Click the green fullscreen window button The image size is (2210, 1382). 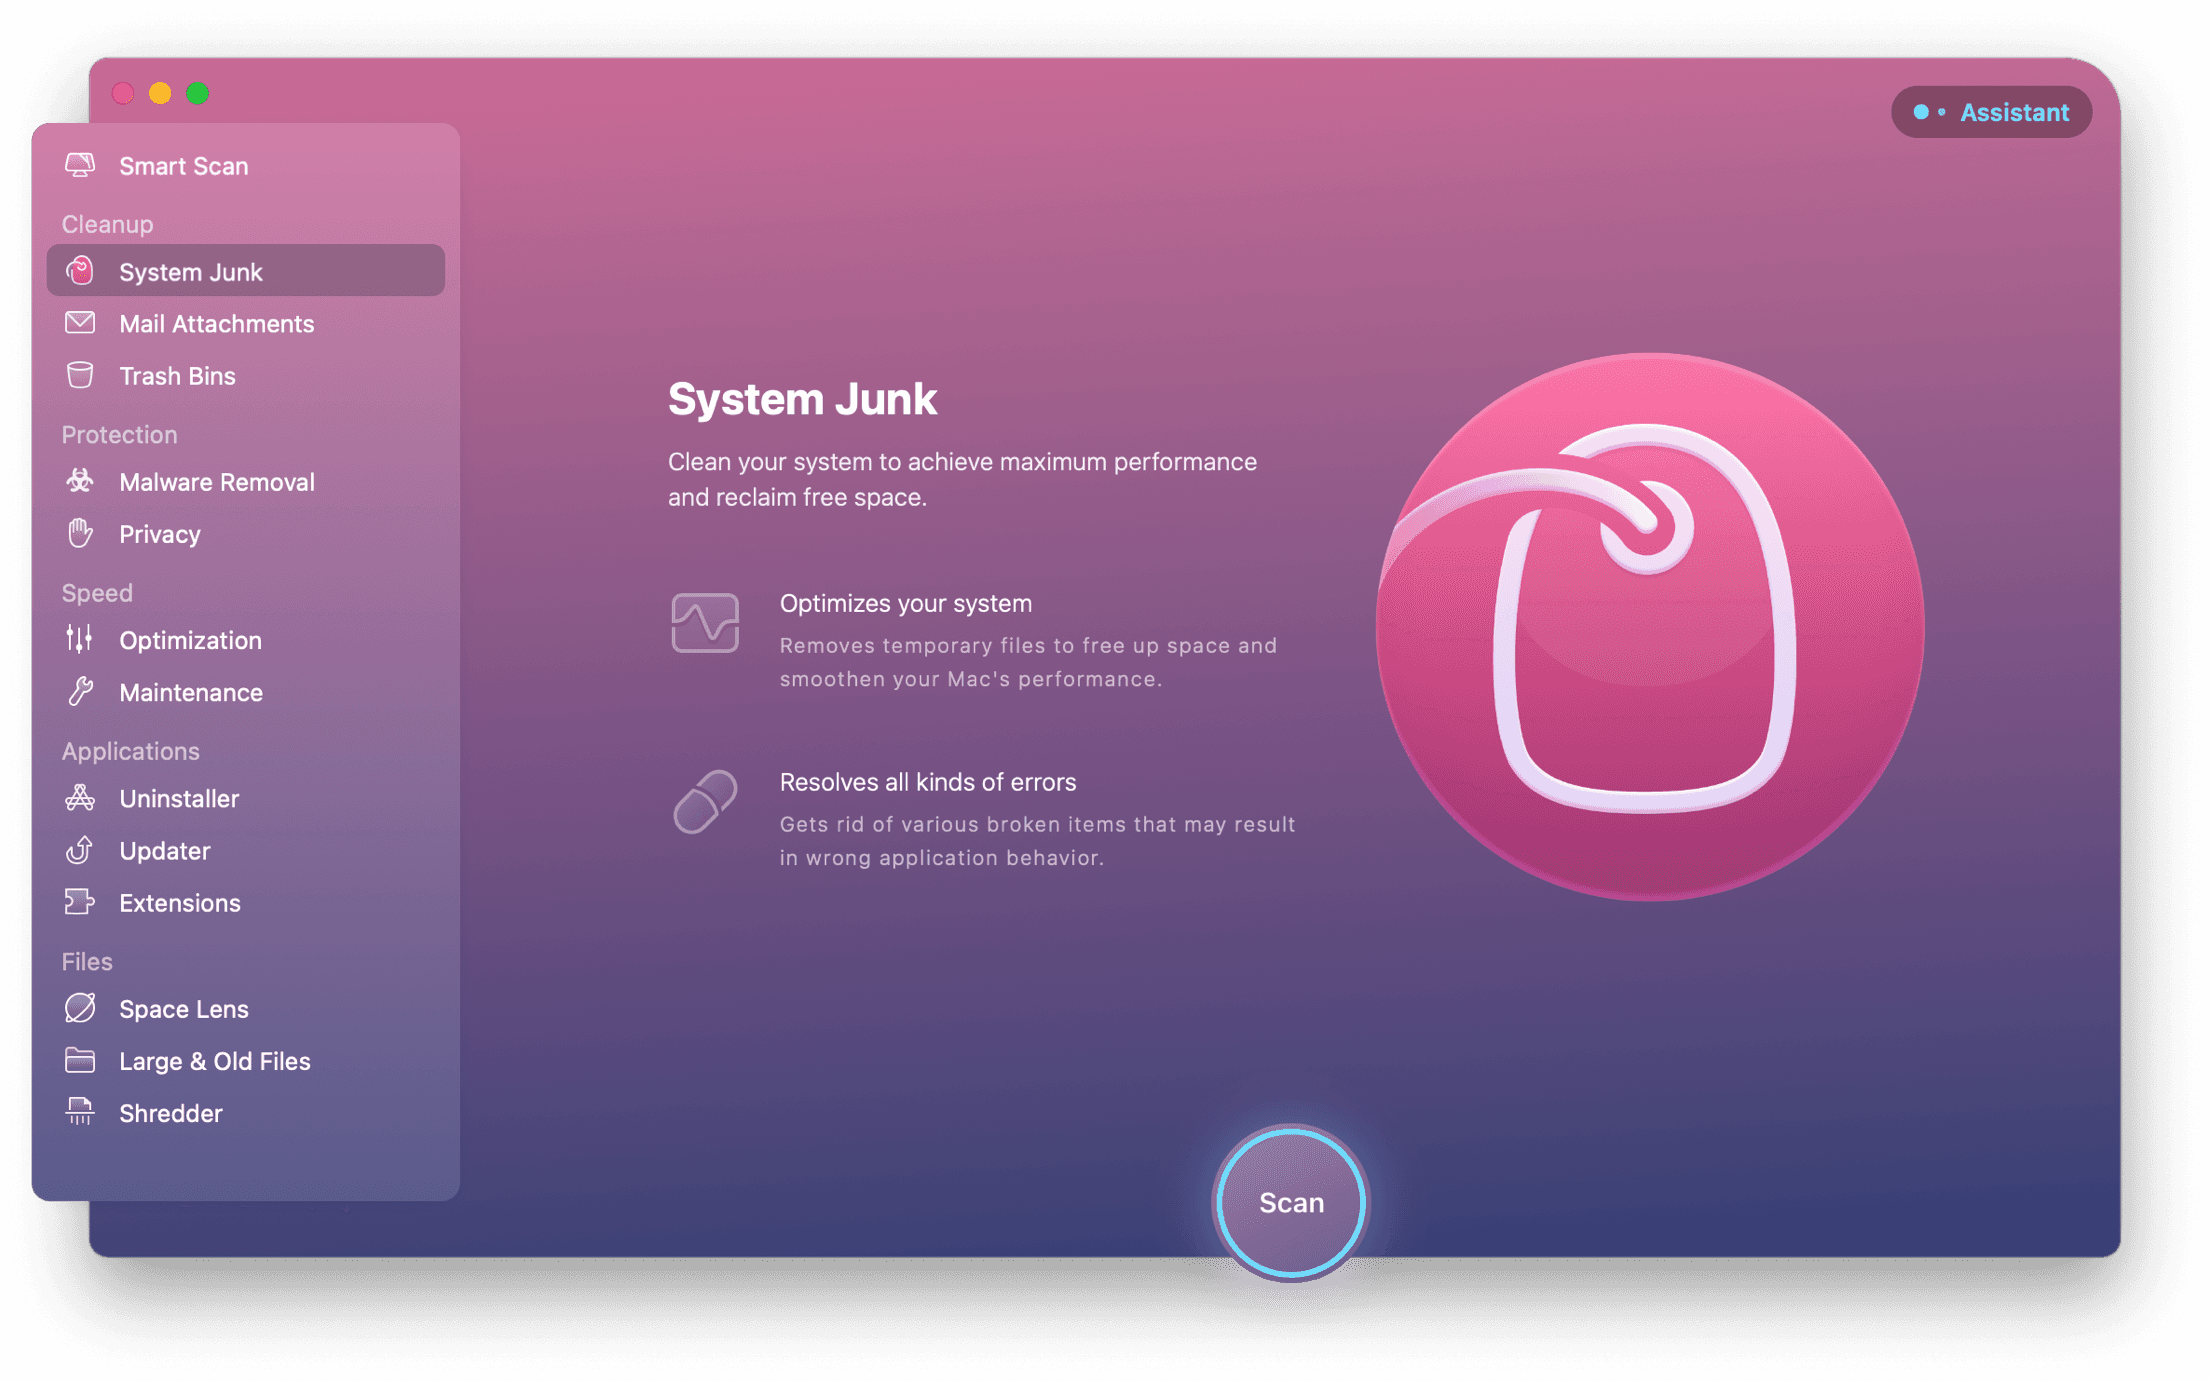[x=198, y=93]
